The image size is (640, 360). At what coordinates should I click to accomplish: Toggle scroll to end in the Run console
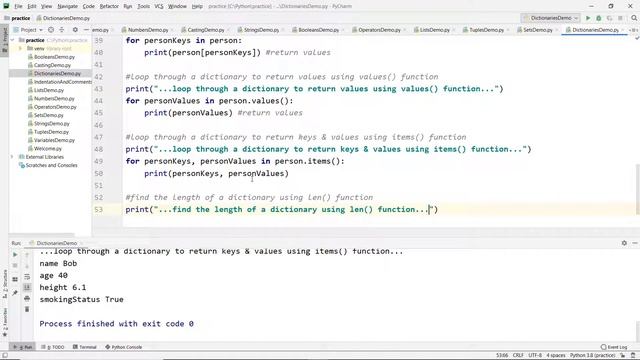tap(27, 287)
